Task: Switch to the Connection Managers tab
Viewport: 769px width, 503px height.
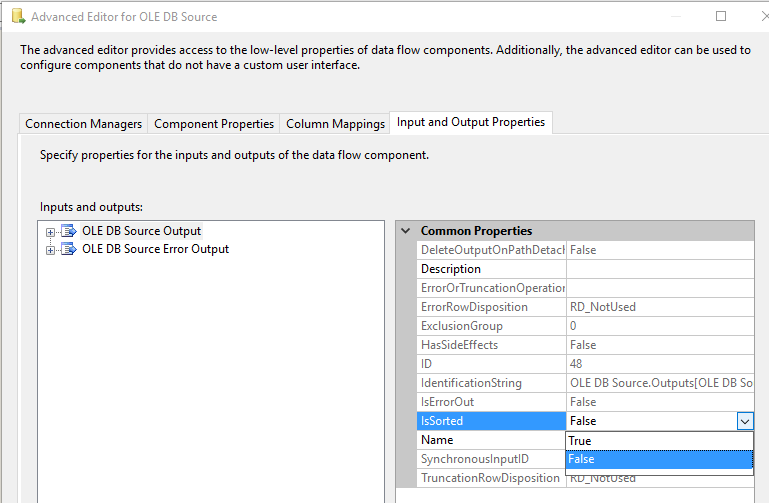Action: tap(83, 124)
